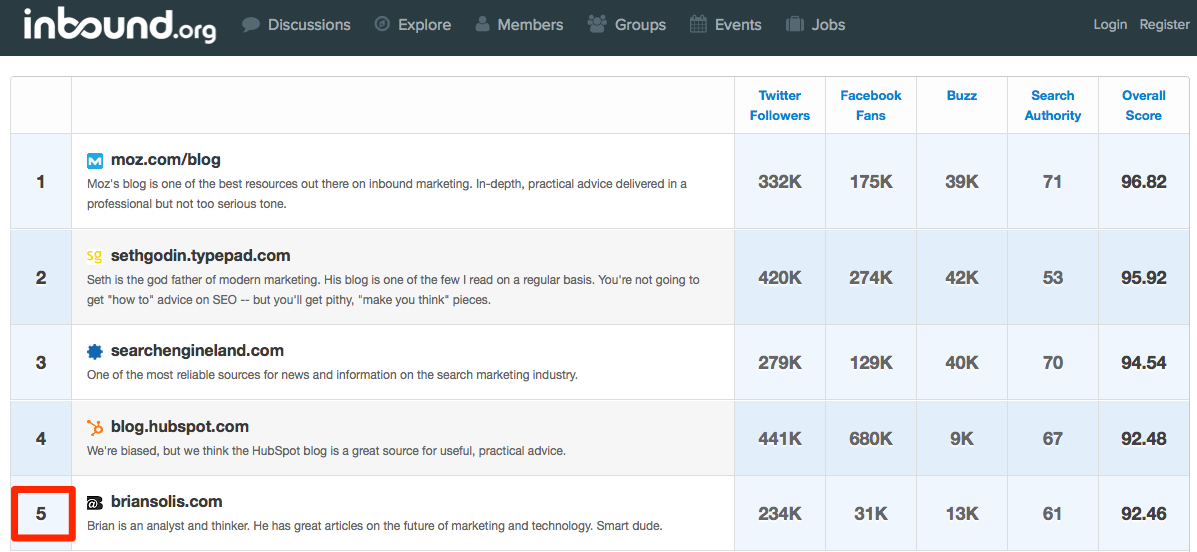Open the Groups navigation item
This screenshot has height=552, width=1197.
point(640,25)
